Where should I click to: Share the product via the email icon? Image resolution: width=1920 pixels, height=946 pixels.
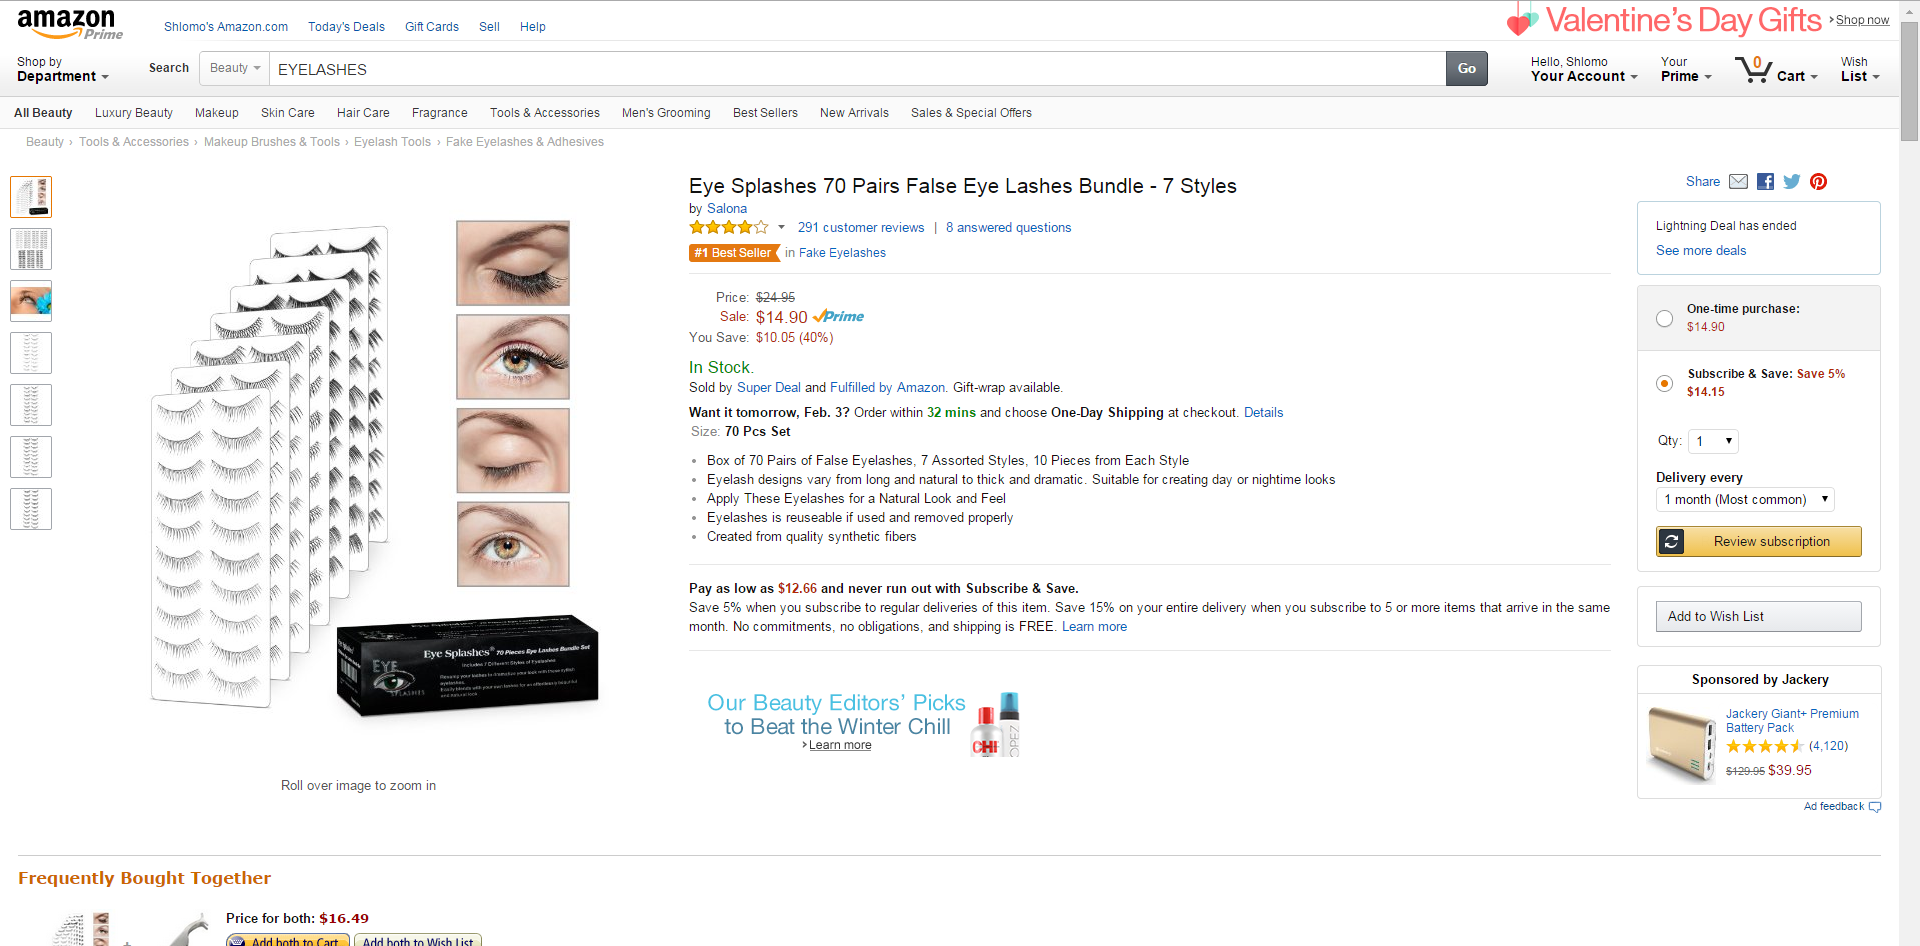(x=1738, y=181)
